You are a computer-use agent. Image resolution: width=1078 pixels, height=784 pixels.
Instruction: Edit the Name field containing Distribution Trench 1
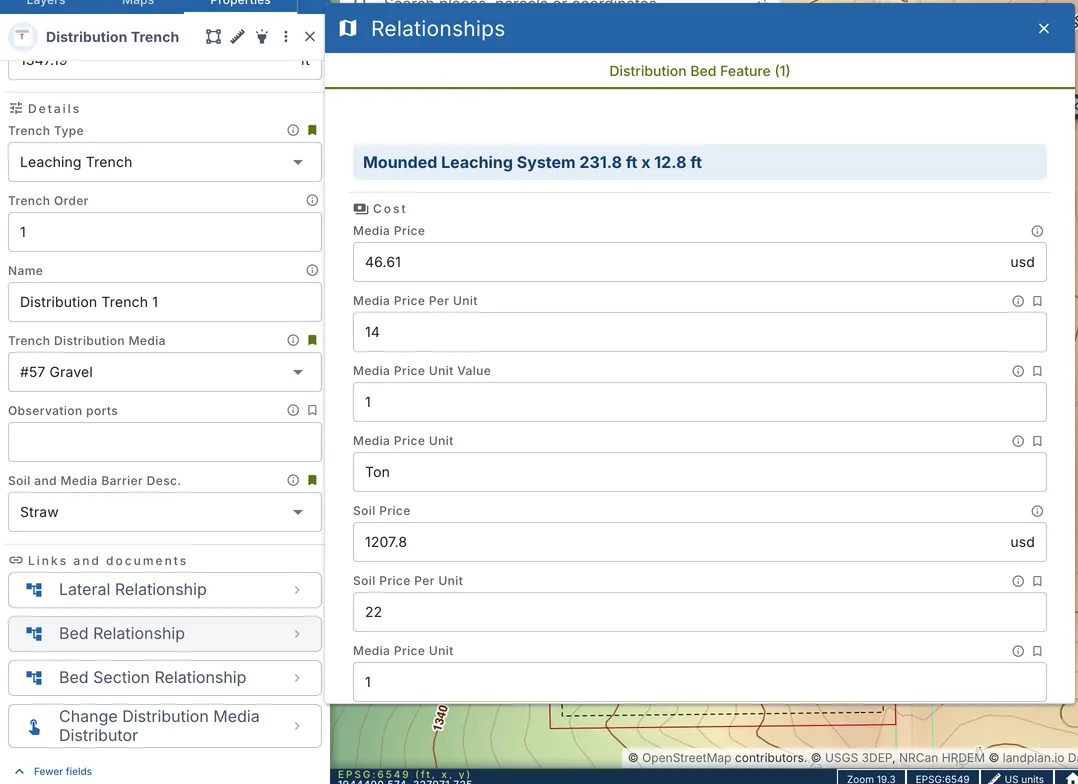[x=165, y=302]
